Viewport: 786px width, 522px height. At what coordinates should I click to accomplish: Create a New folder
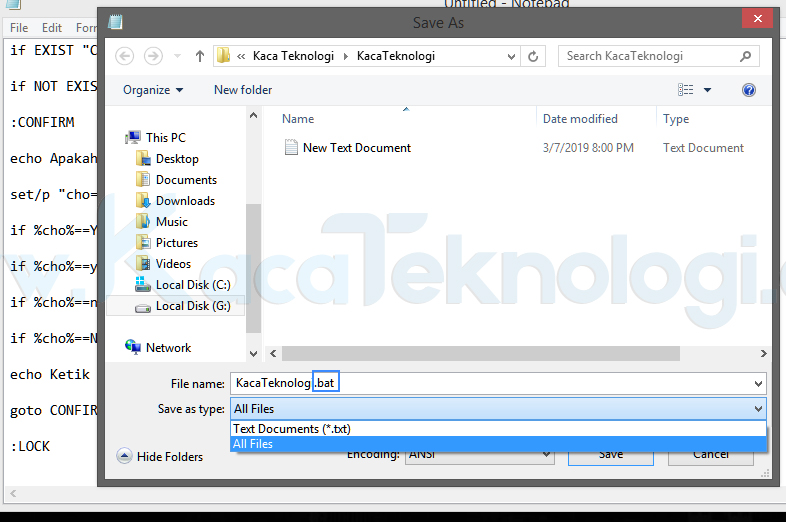243,90
